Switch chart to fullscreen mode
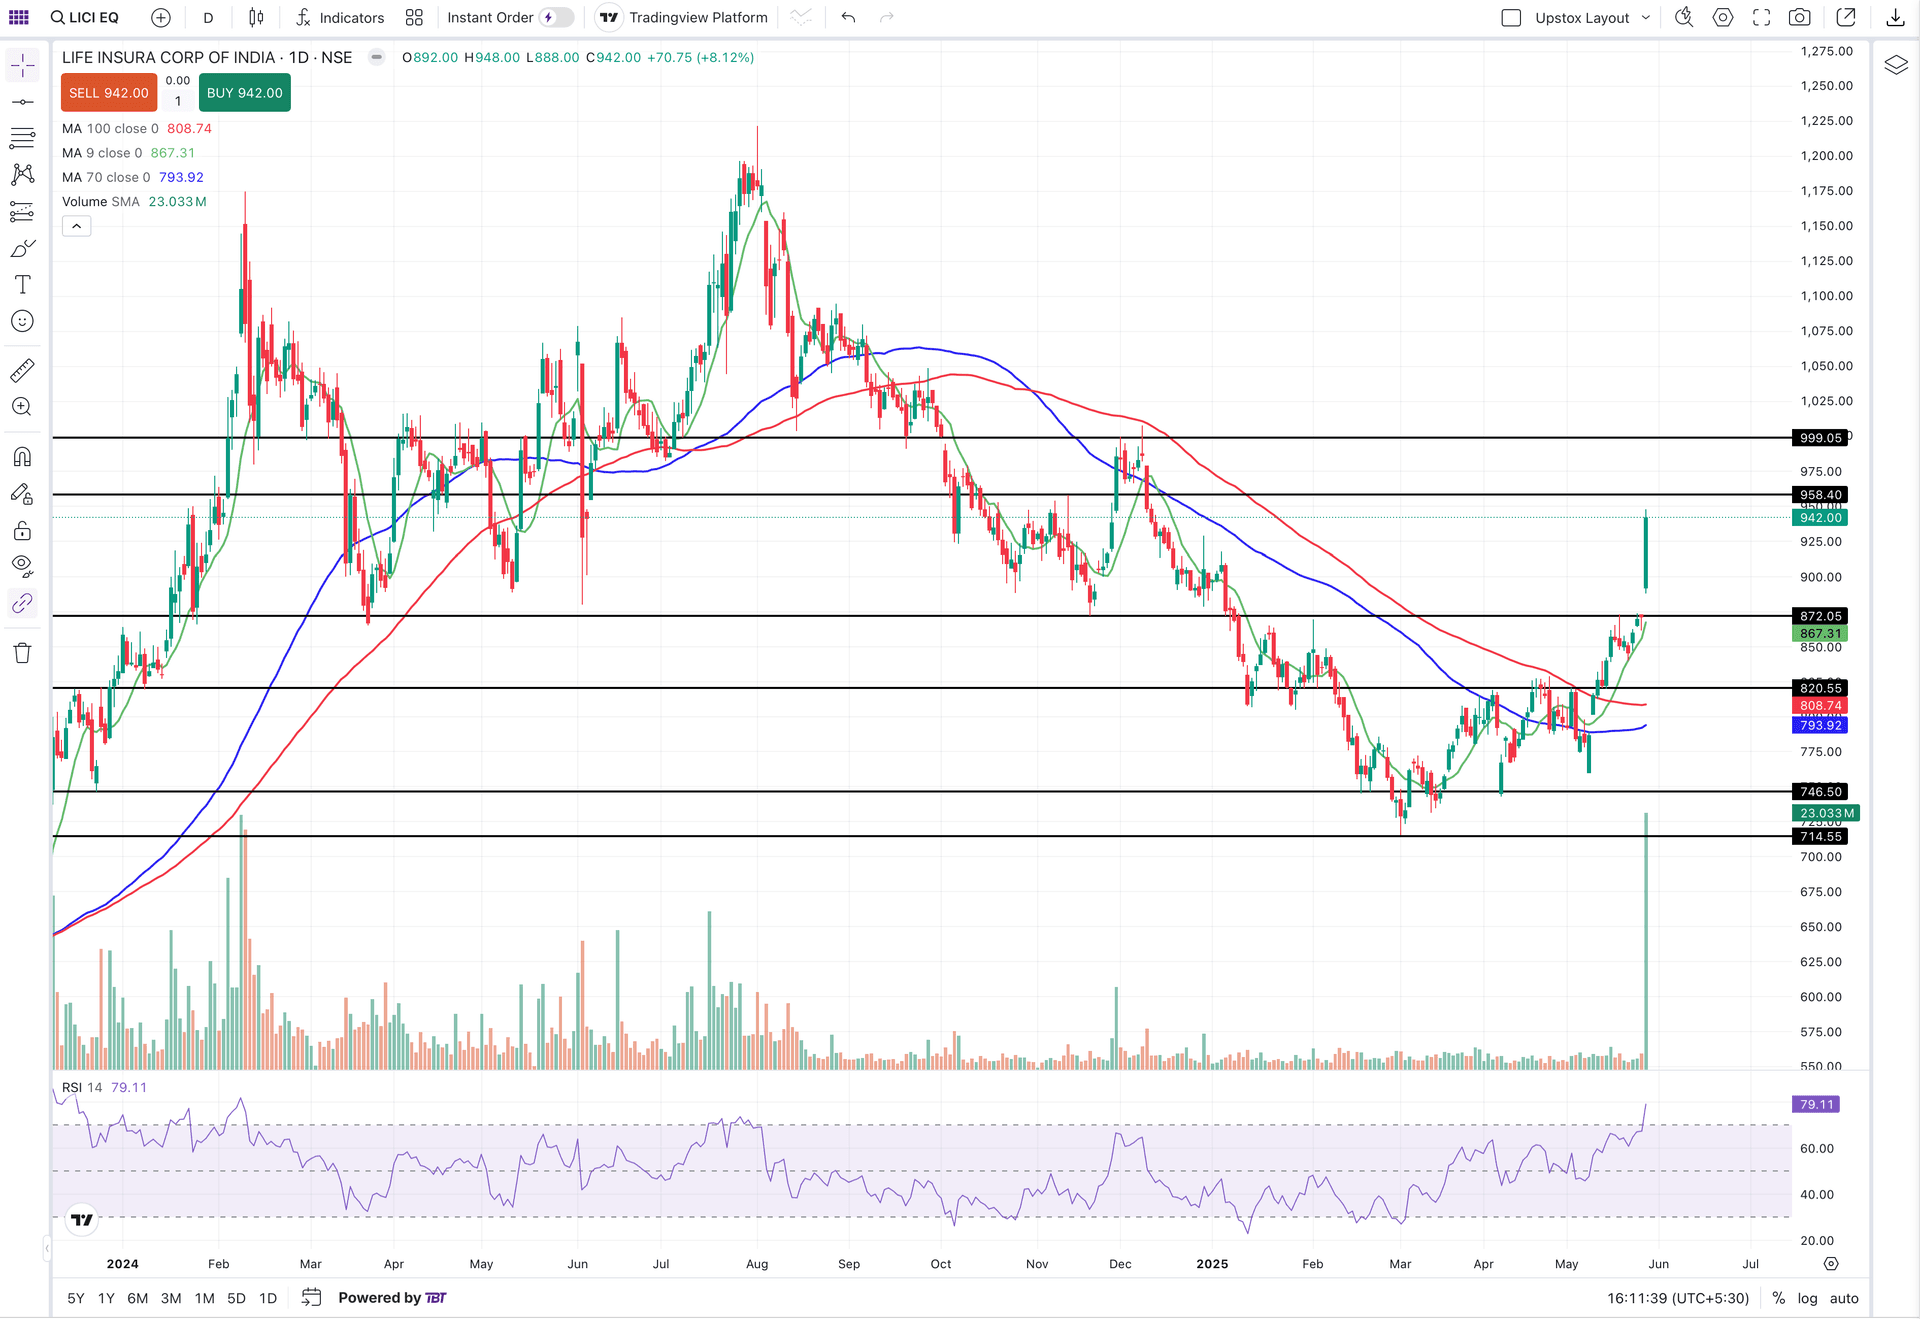 point(1762,17)
